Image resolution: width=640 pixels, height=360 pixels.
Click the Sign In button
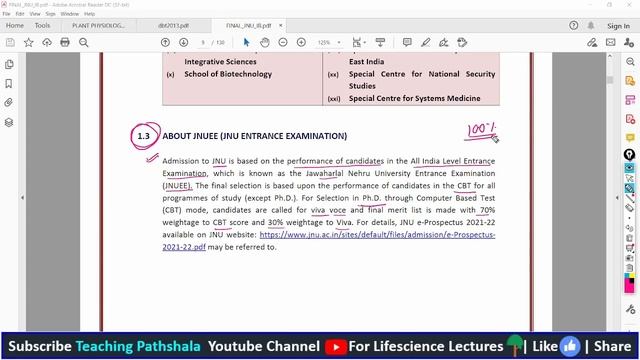(x=618, y=26)
